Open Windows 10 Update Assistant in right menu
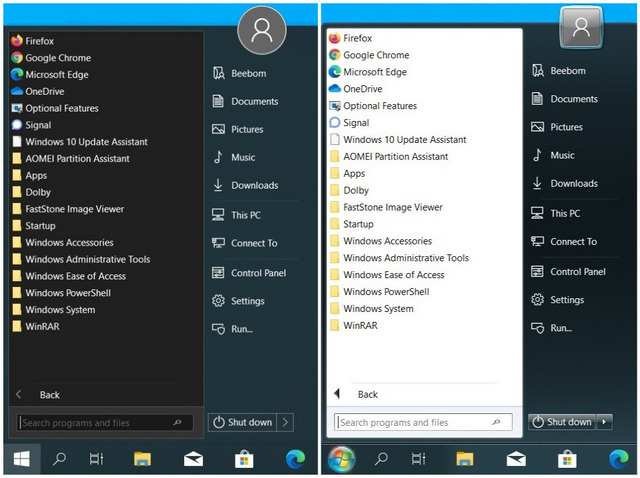 398,140
